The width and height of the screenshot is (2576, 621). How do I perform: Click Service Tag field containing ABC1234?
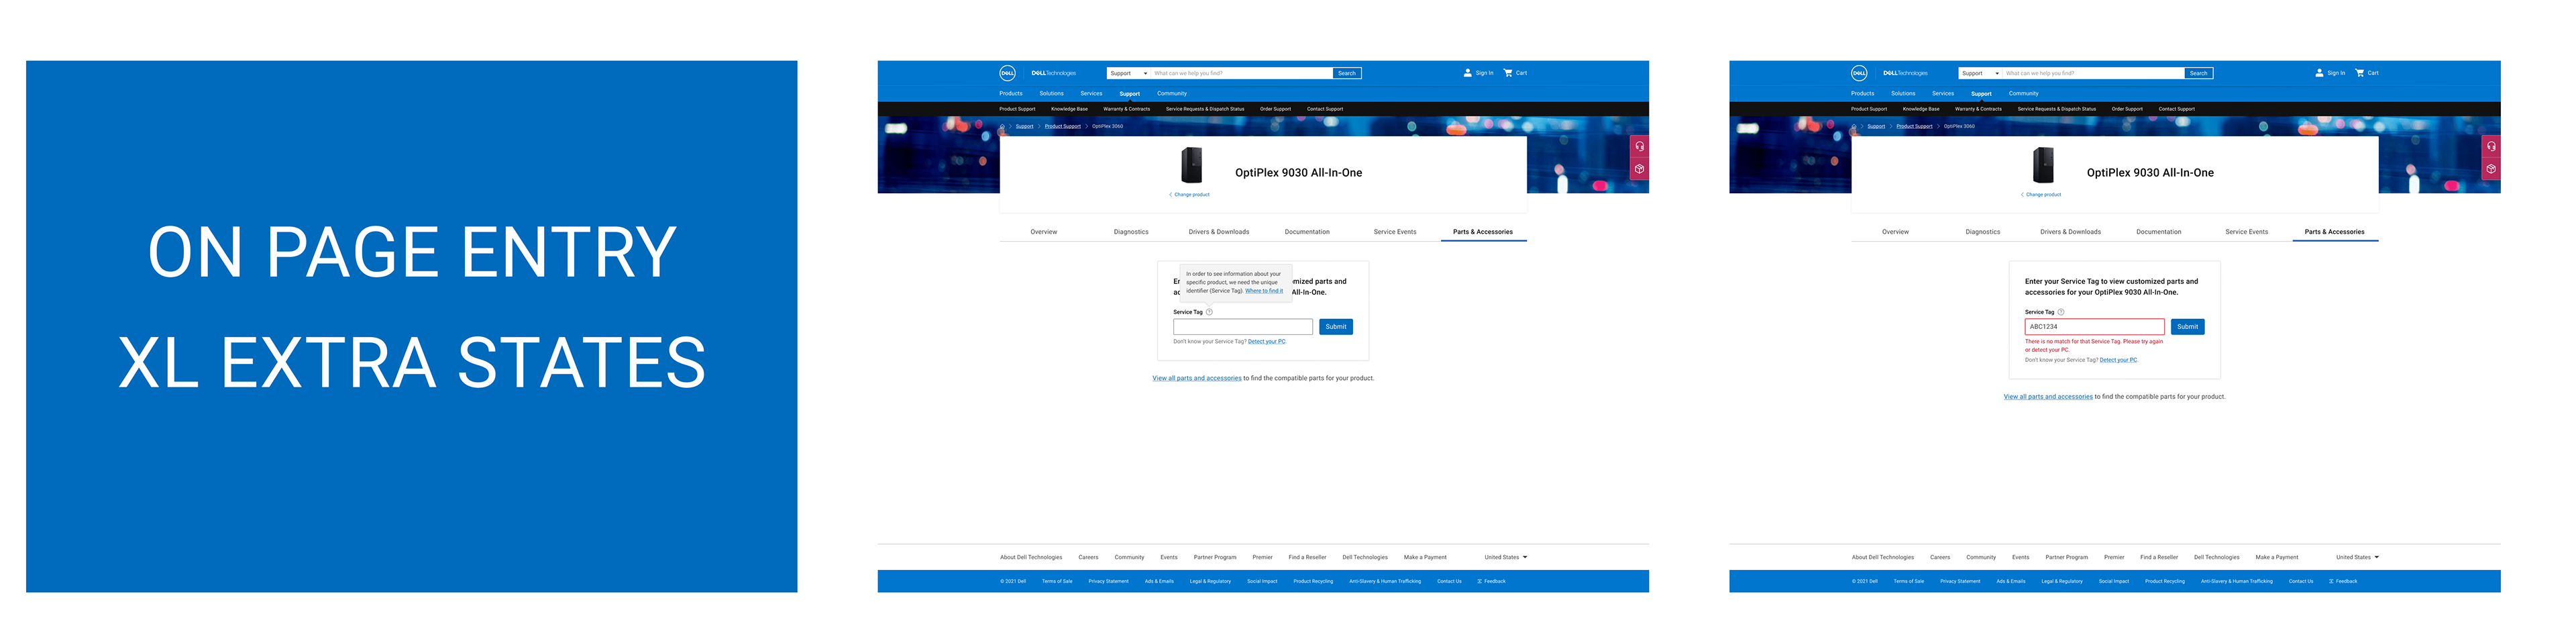pyautogui.click(x=2095, y=327)
